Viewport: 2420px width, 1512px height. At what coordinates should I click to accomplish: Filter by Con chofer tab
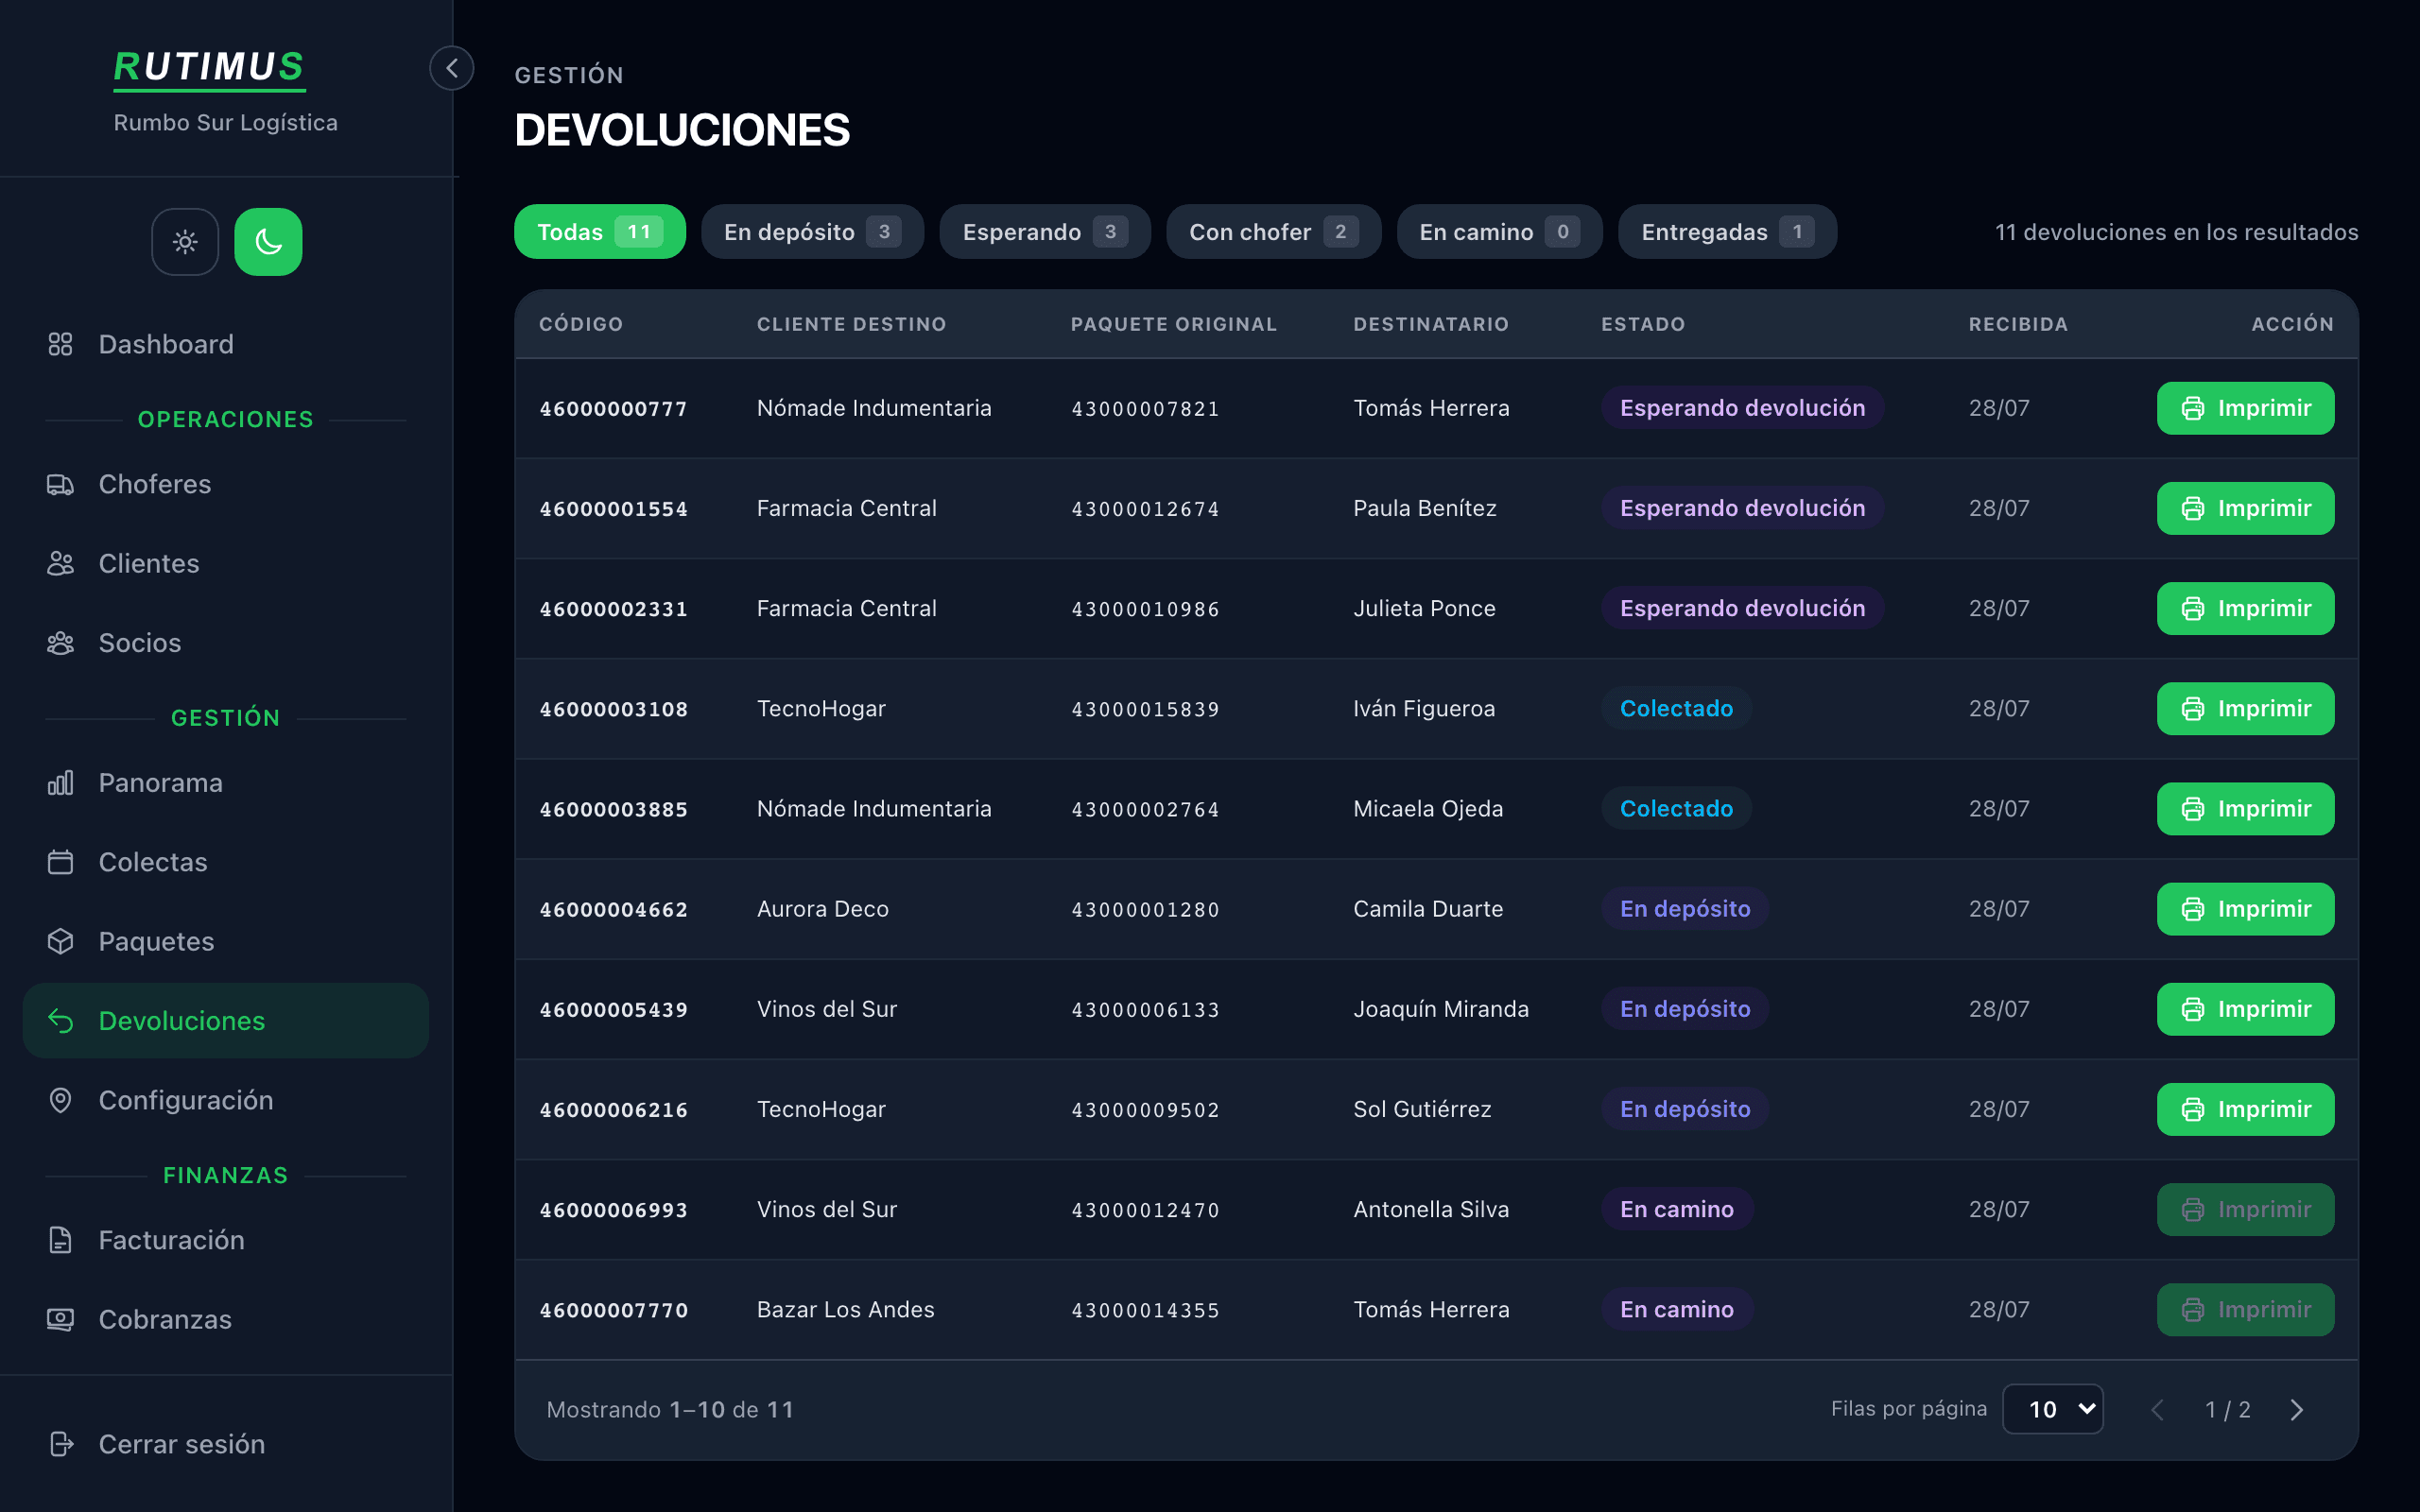(x=1273, y=232)
